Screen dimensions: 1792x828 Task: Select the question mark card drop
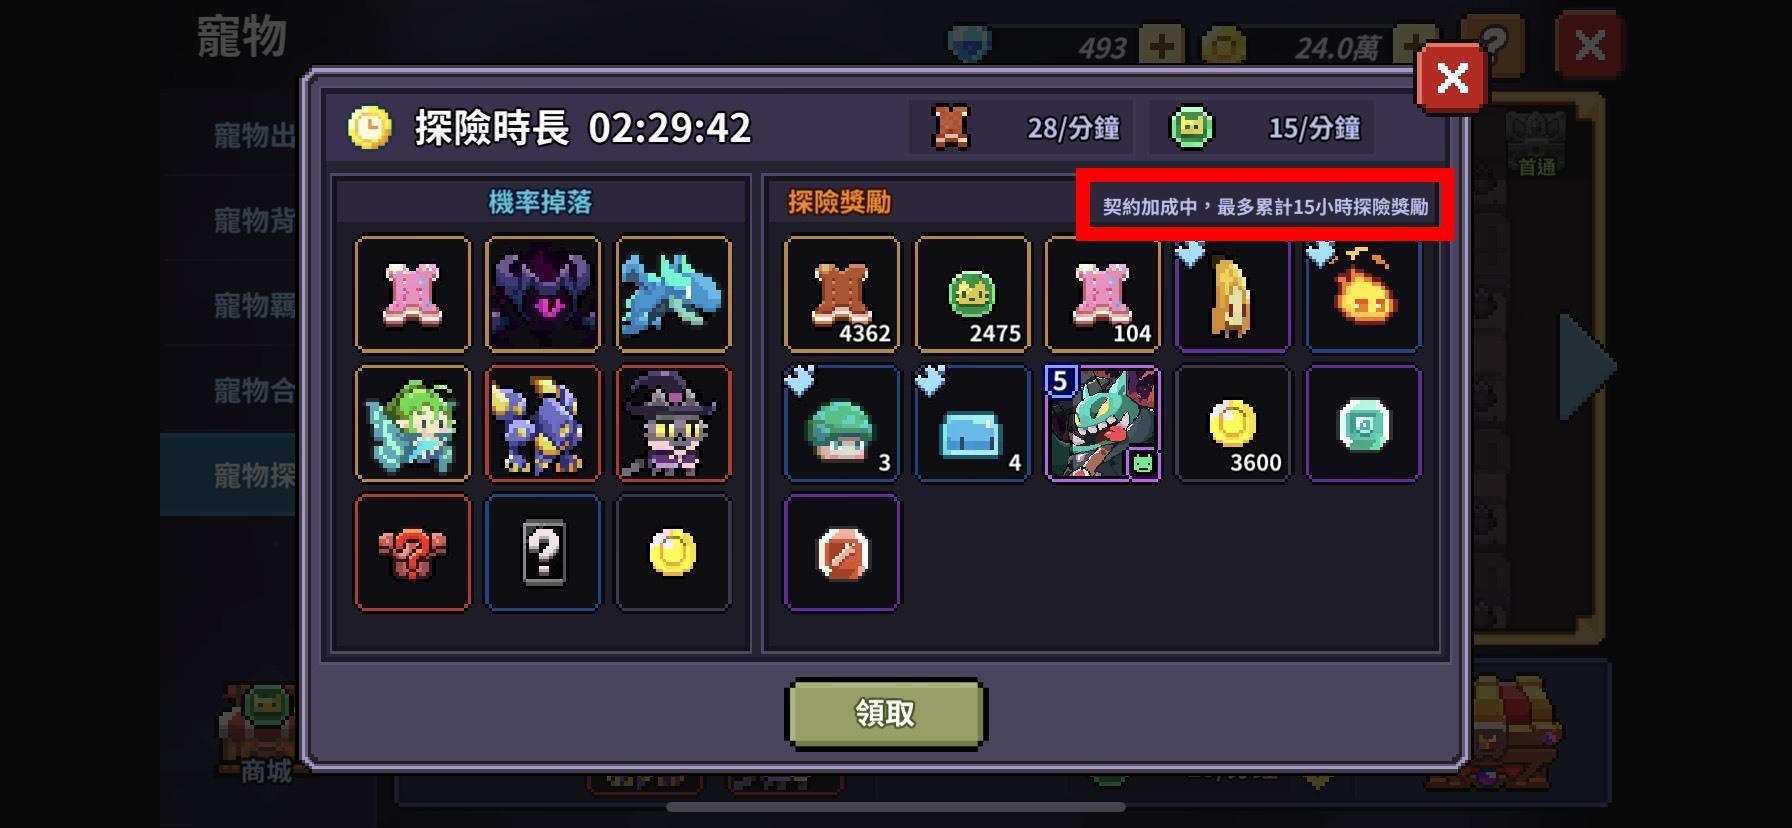[543, 552]
